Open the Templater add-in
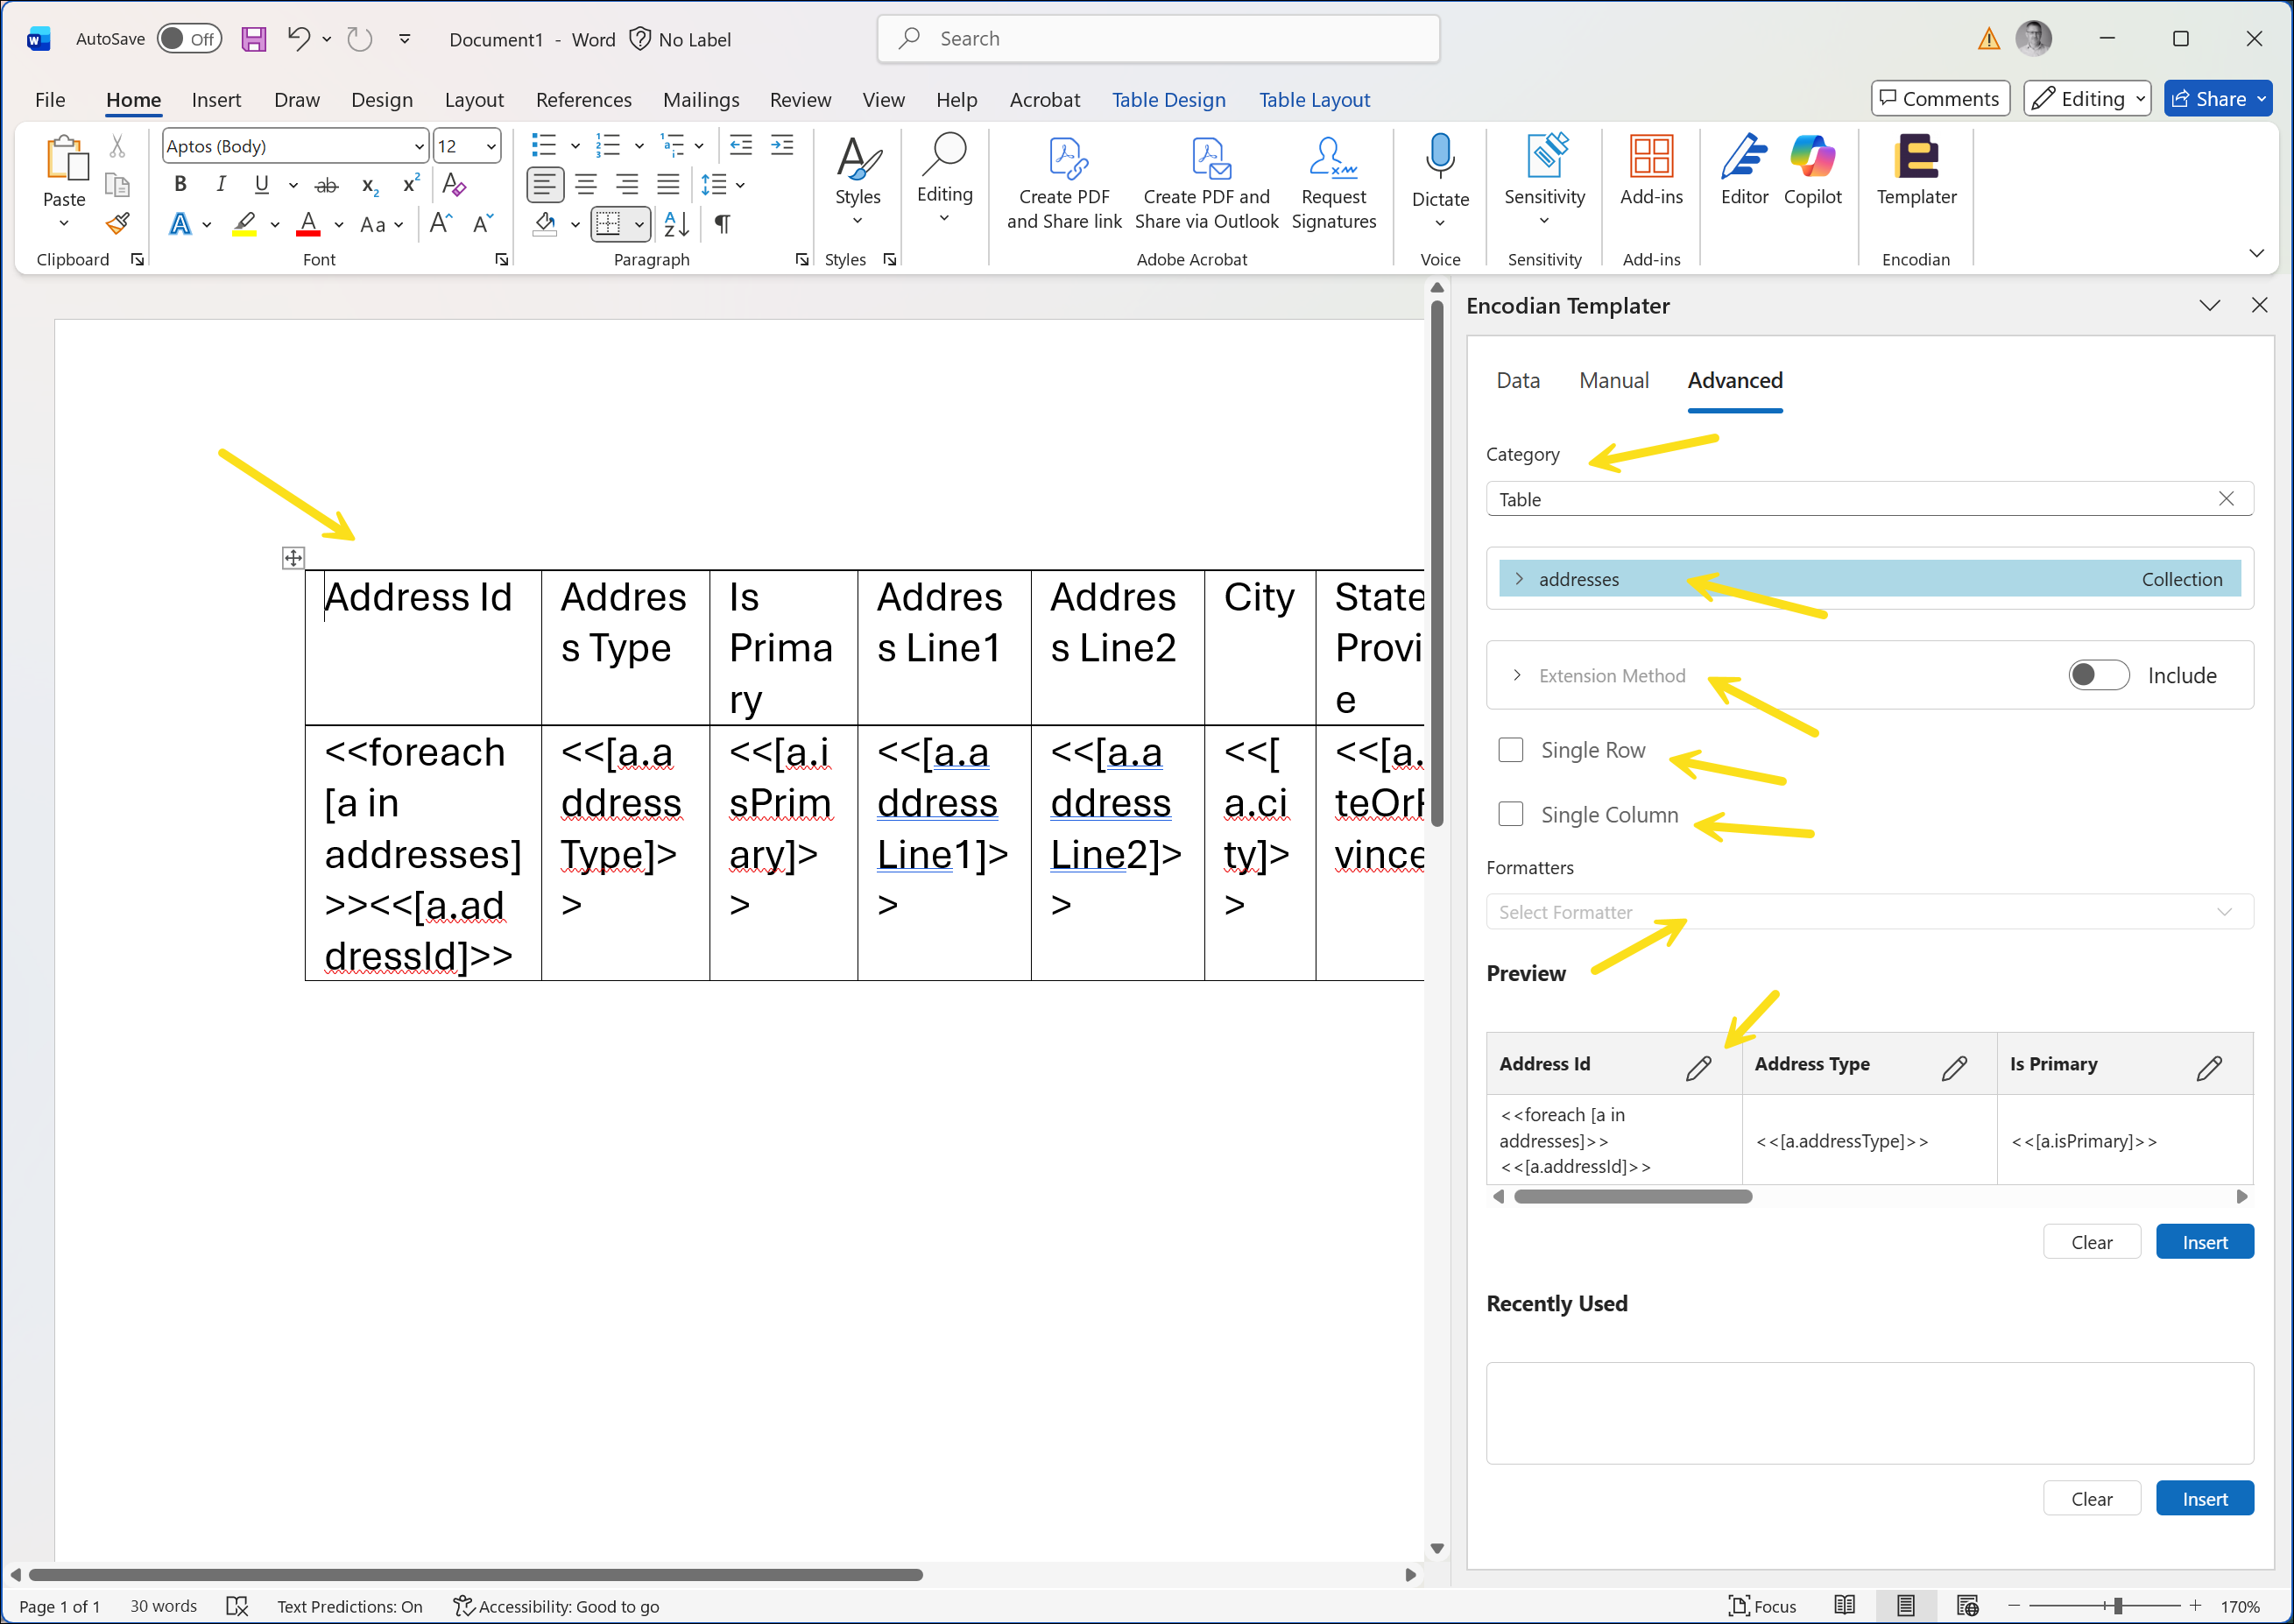This screenshot has height=1624, width=2294. (x=1915, y=170)
